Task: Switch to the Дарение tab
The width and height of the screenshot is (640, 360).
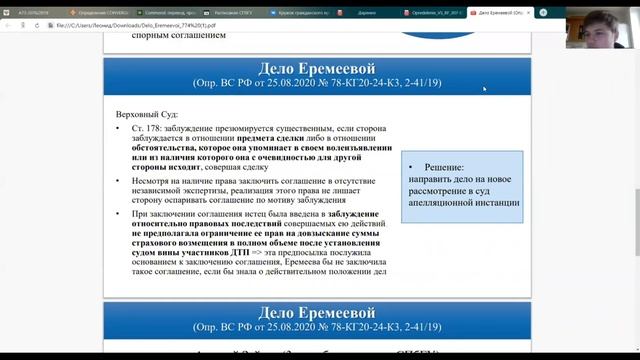Action: pos(367,13)
